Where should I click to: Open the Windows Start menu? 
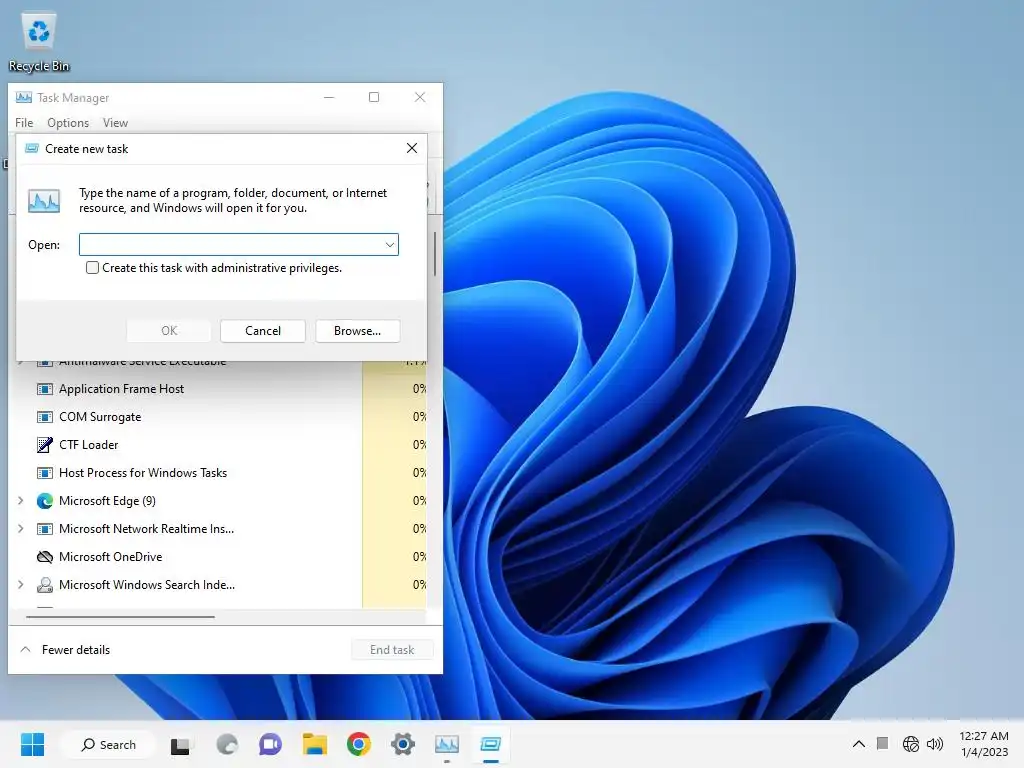(x=33, y=744)
